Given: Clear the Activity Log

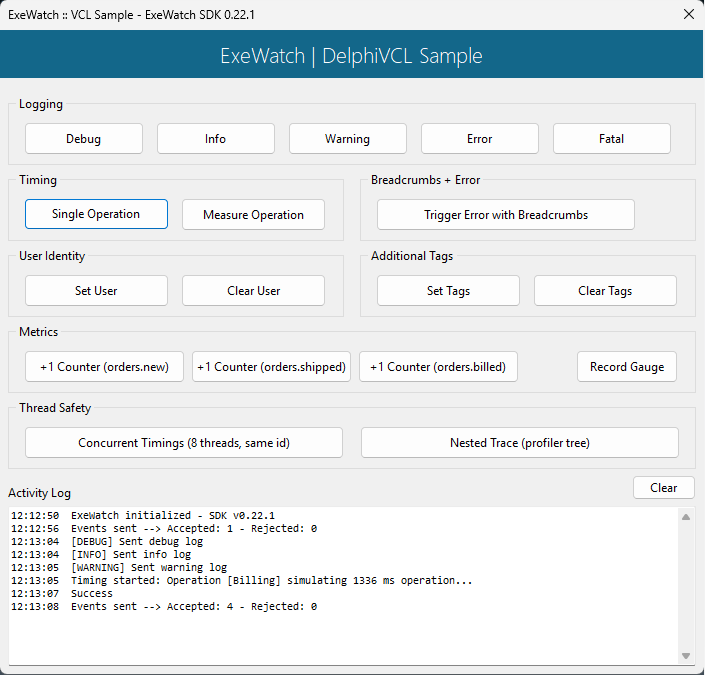Looking at the screenshot, I should (664, 487).
